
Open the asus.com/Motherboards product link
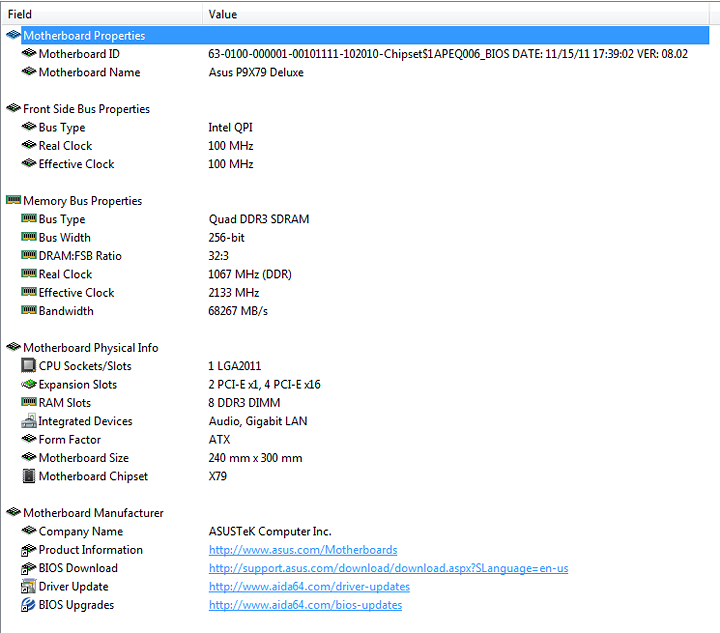coord(303,549)
